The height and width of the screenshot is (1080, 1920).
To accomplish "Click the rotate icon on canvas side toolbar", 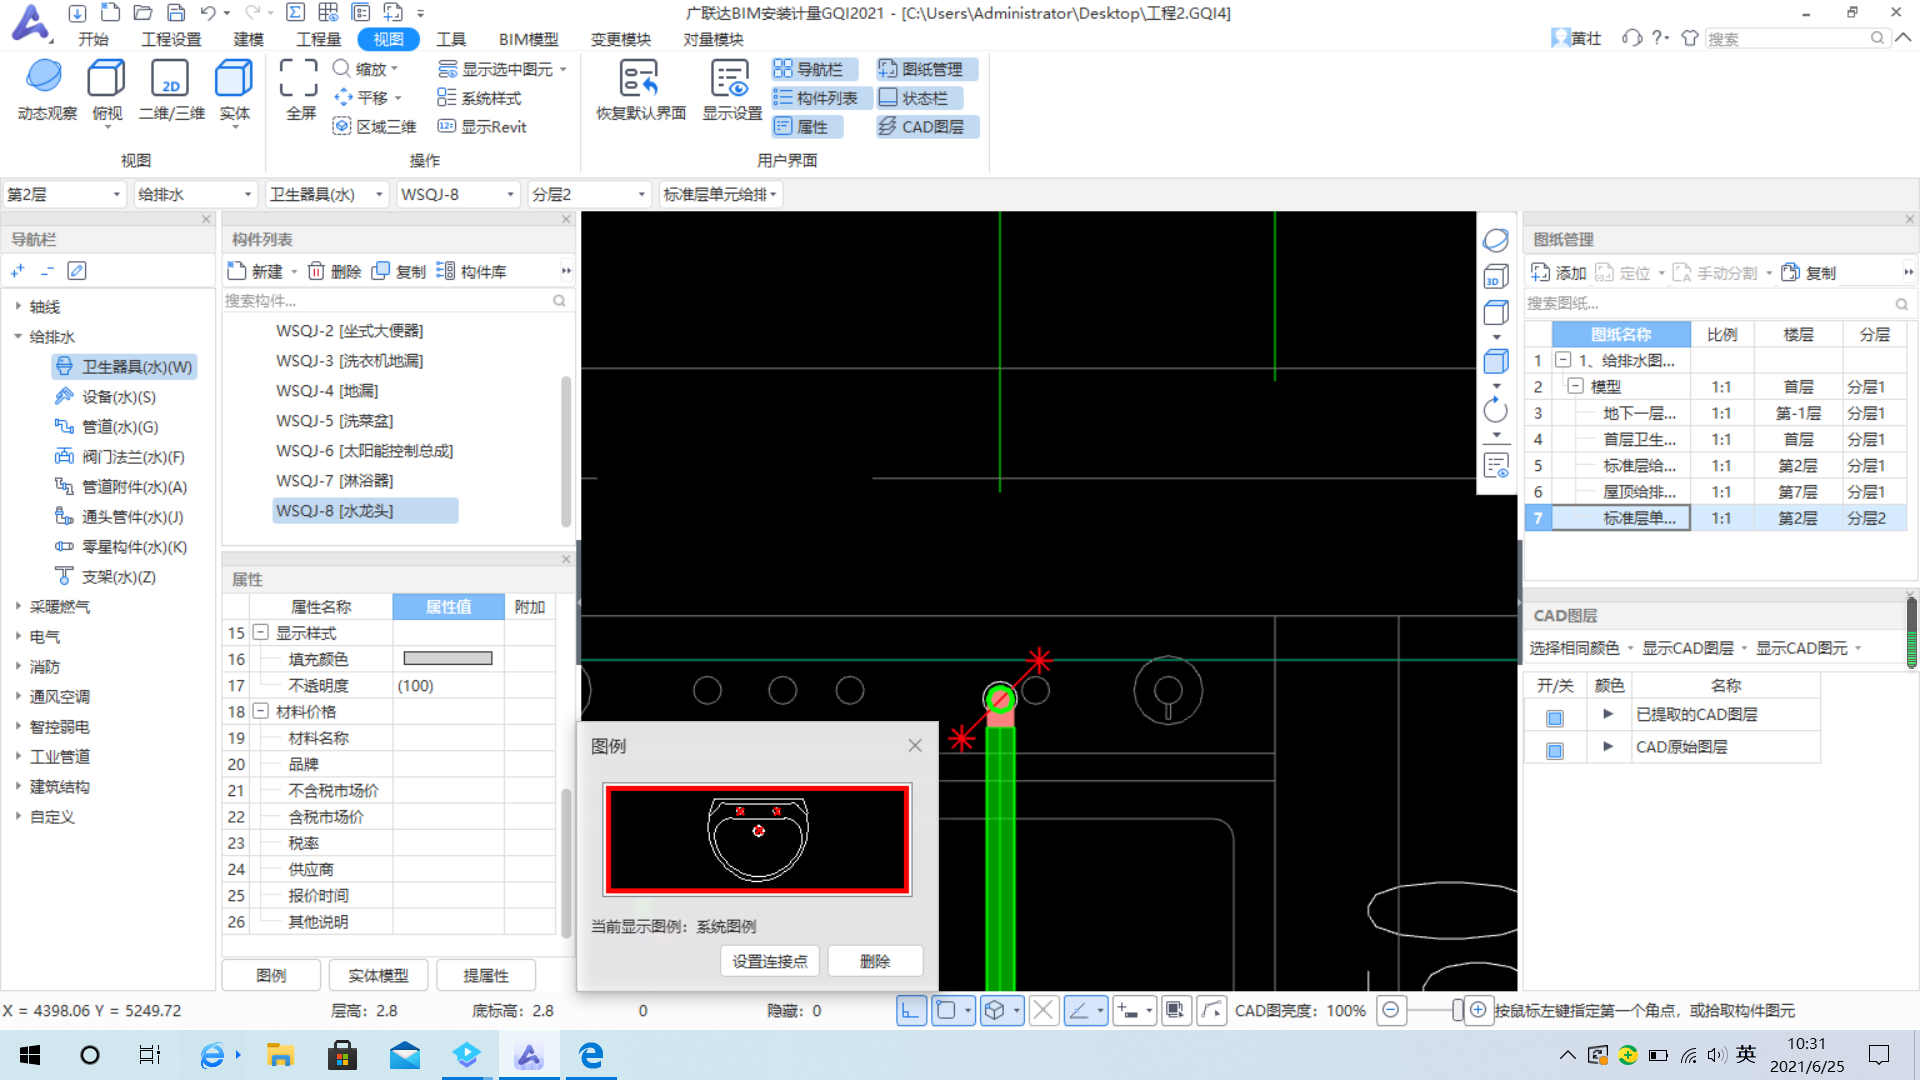I will pyautogui.click(x=1496, y=411).
